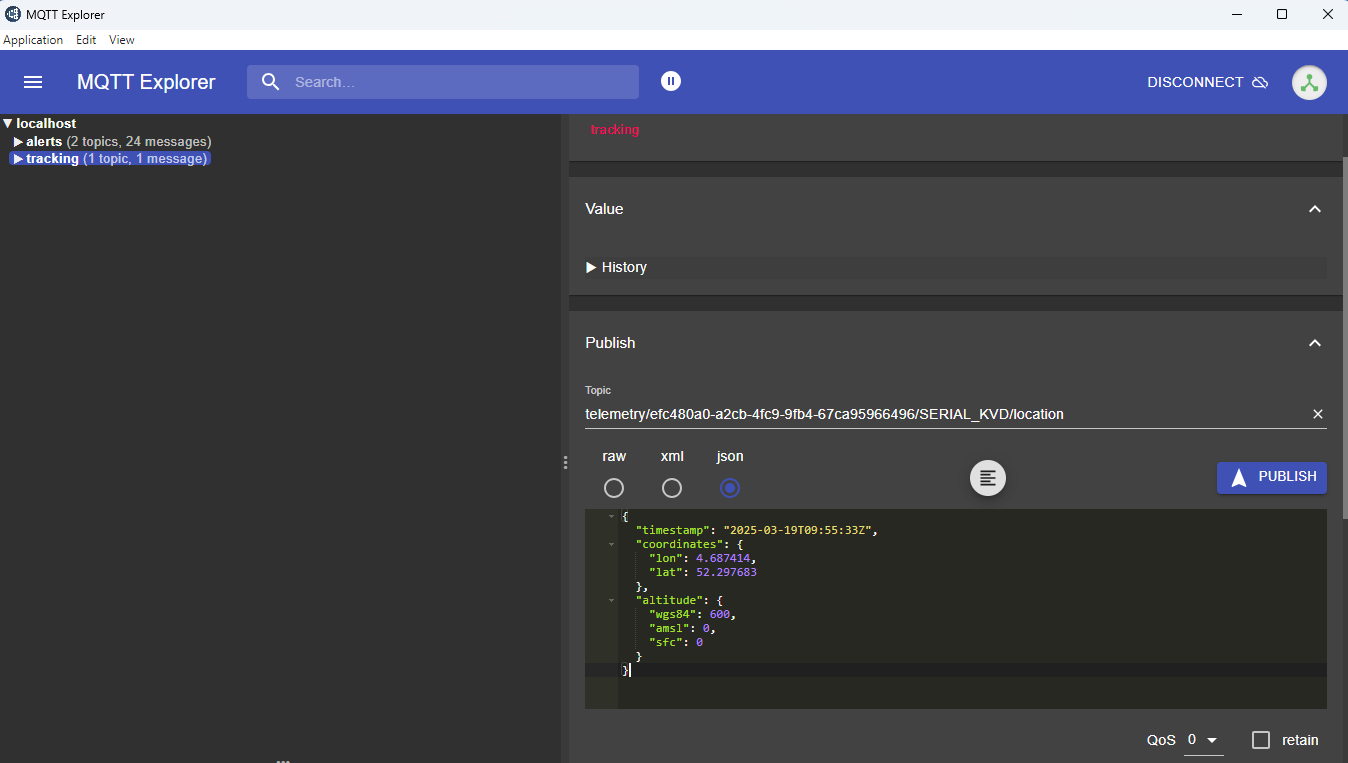The height and width of the screenshot is (763, 1348).
Task: Select the alerts tree row
Action: [112, 142]
